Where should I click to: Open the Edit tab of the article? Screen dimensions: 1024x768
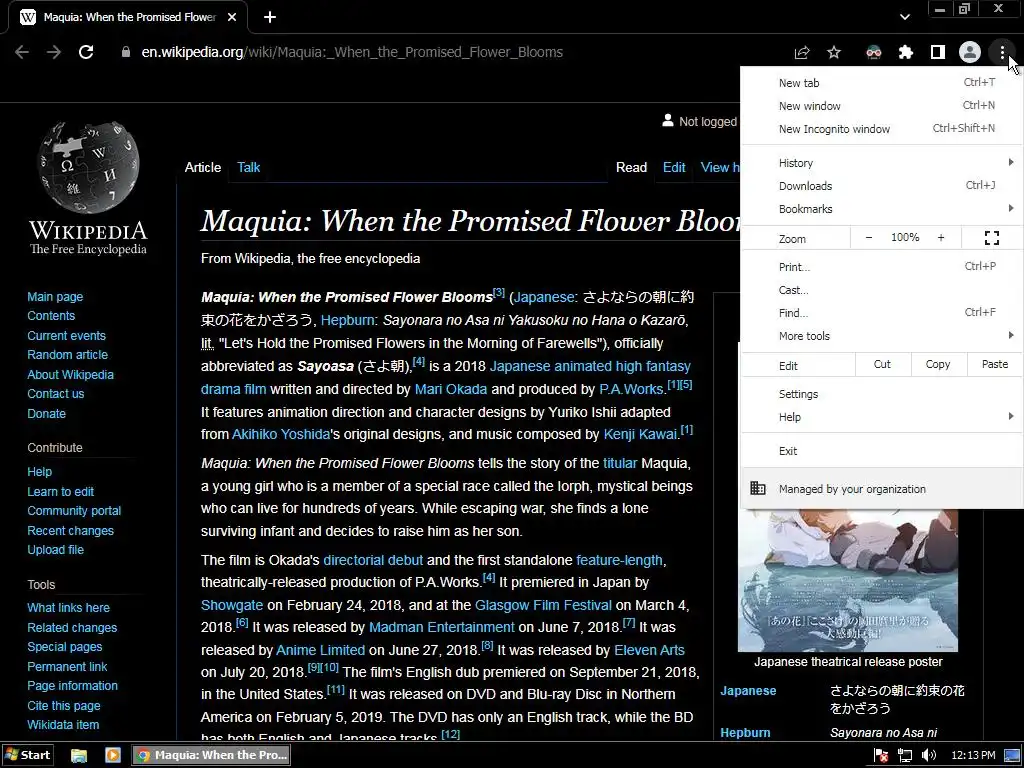674,167
